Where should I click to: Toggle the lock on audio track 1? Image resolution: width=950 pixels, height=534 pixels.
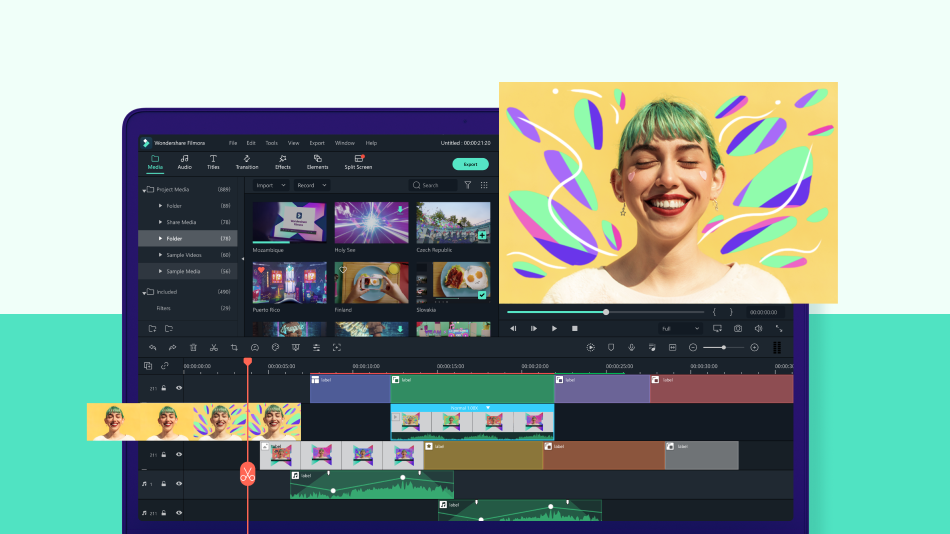click(x=164, y=484)
